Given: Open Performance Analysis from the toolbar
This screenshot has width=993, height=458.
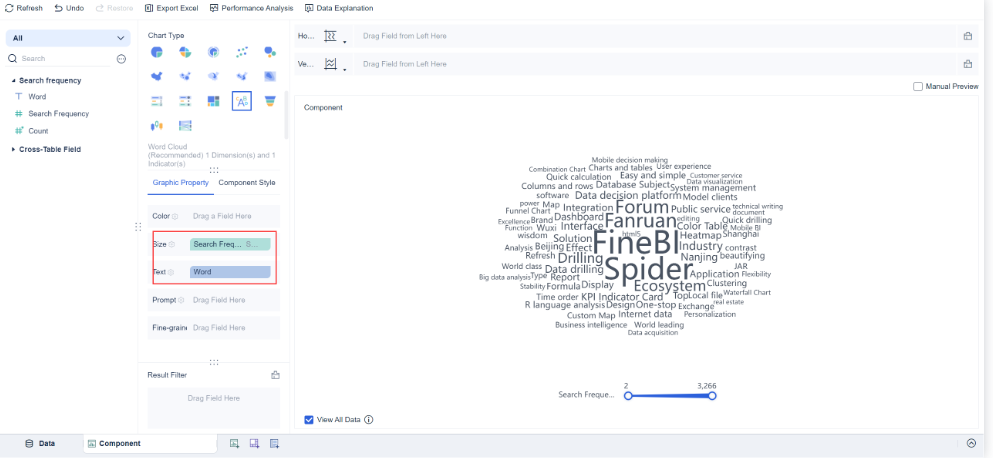Looking at the screenshot, I should [x=252, y=8].
